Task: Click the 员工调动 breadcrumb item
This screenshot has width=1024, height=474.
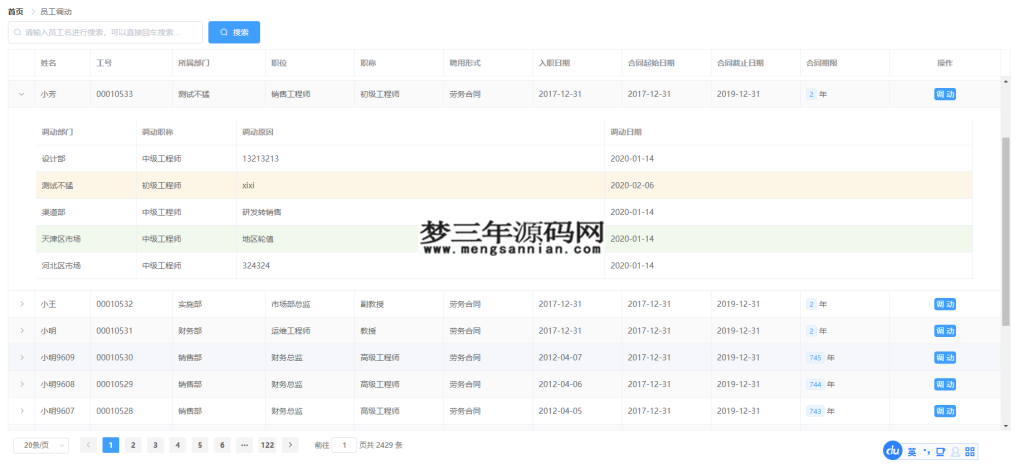Action: (56, 12)
